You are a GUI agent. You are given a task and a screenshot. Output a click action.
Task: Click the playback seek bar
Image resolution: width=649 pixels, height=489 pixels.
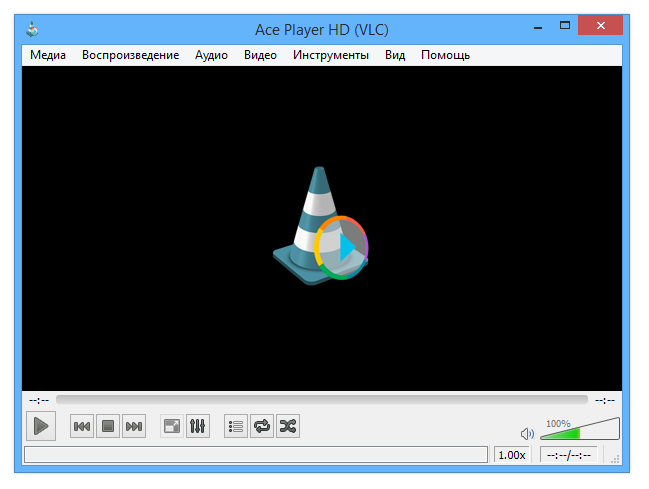tap(322, 400)
